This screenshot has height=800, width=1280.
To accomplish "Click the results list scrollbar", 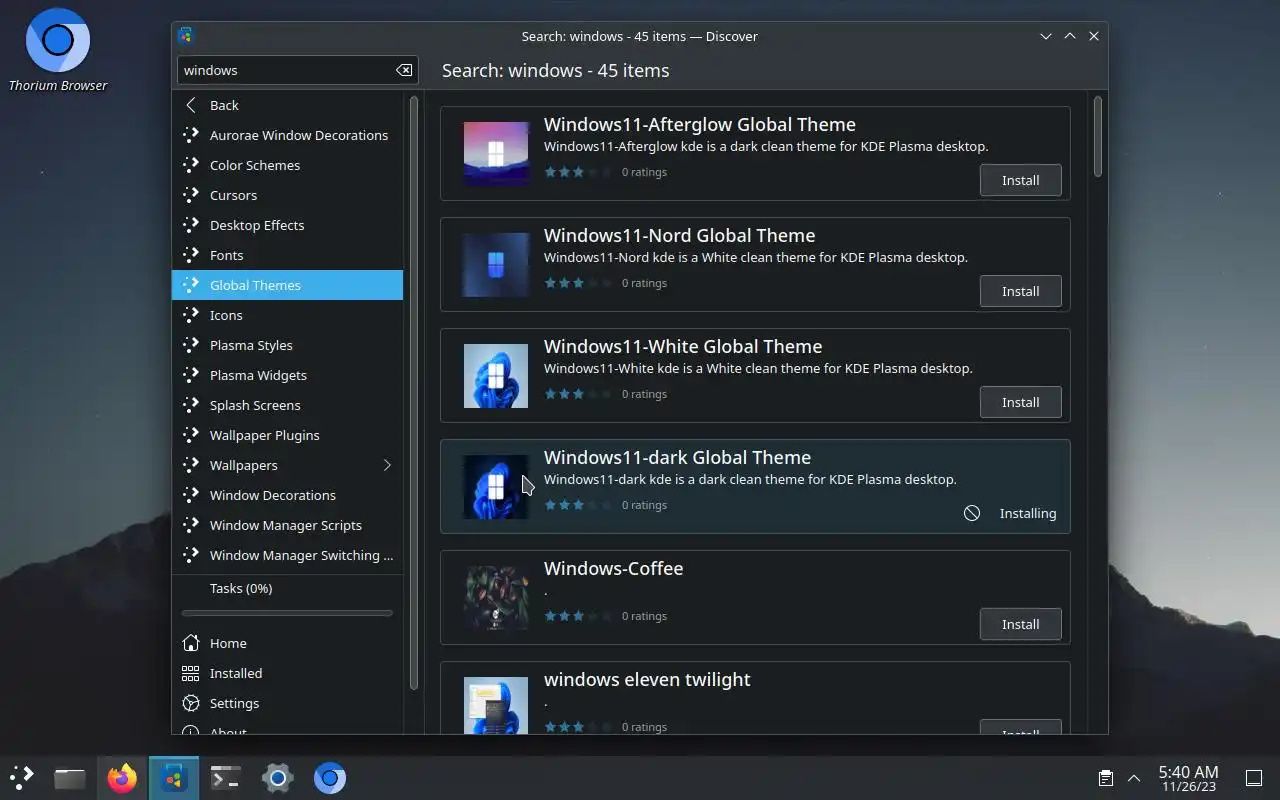I will (x=1098, y=137).
